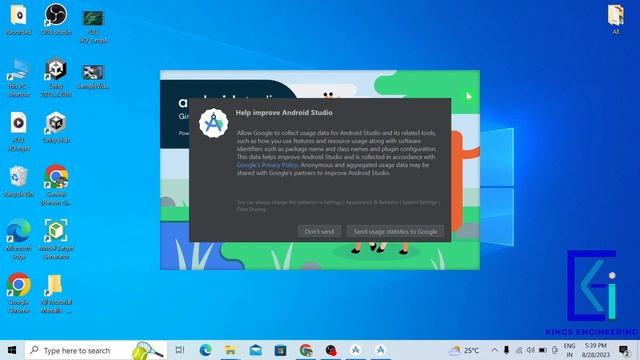Open Unity Hub desktop shortcut
Screen dimensions: 640x360
tap(56, 127)
